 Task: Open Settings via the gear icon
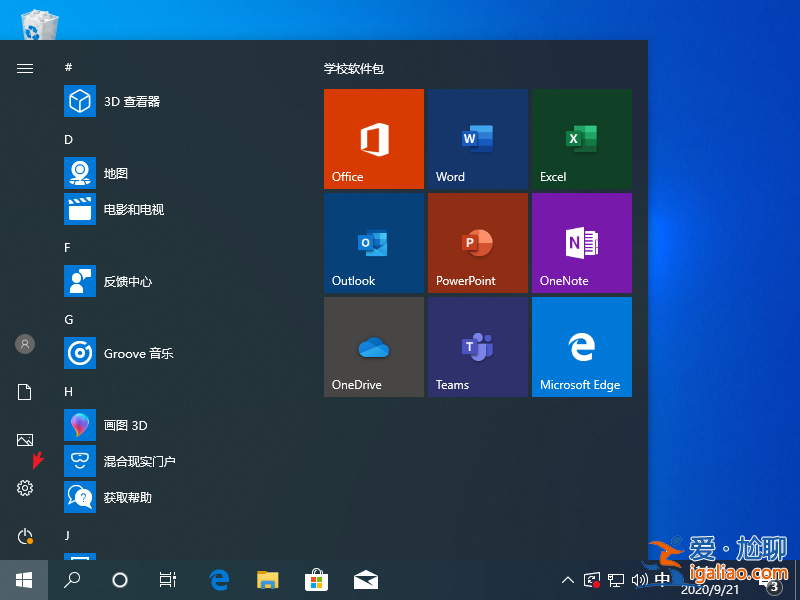pos(24,488)
